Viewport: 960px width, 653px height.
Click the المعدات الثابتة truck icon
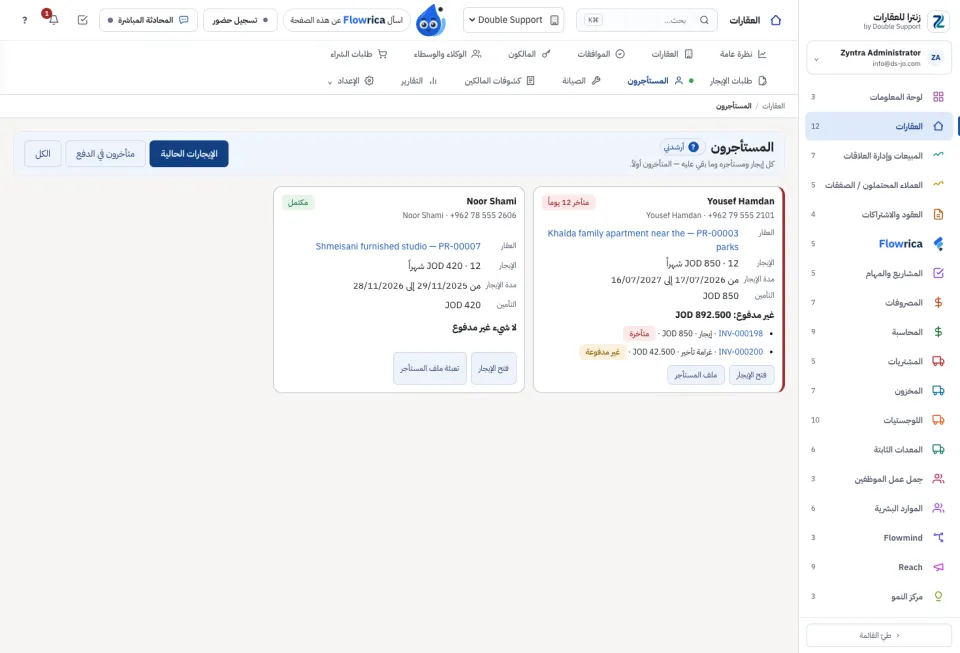coord(938,449)
